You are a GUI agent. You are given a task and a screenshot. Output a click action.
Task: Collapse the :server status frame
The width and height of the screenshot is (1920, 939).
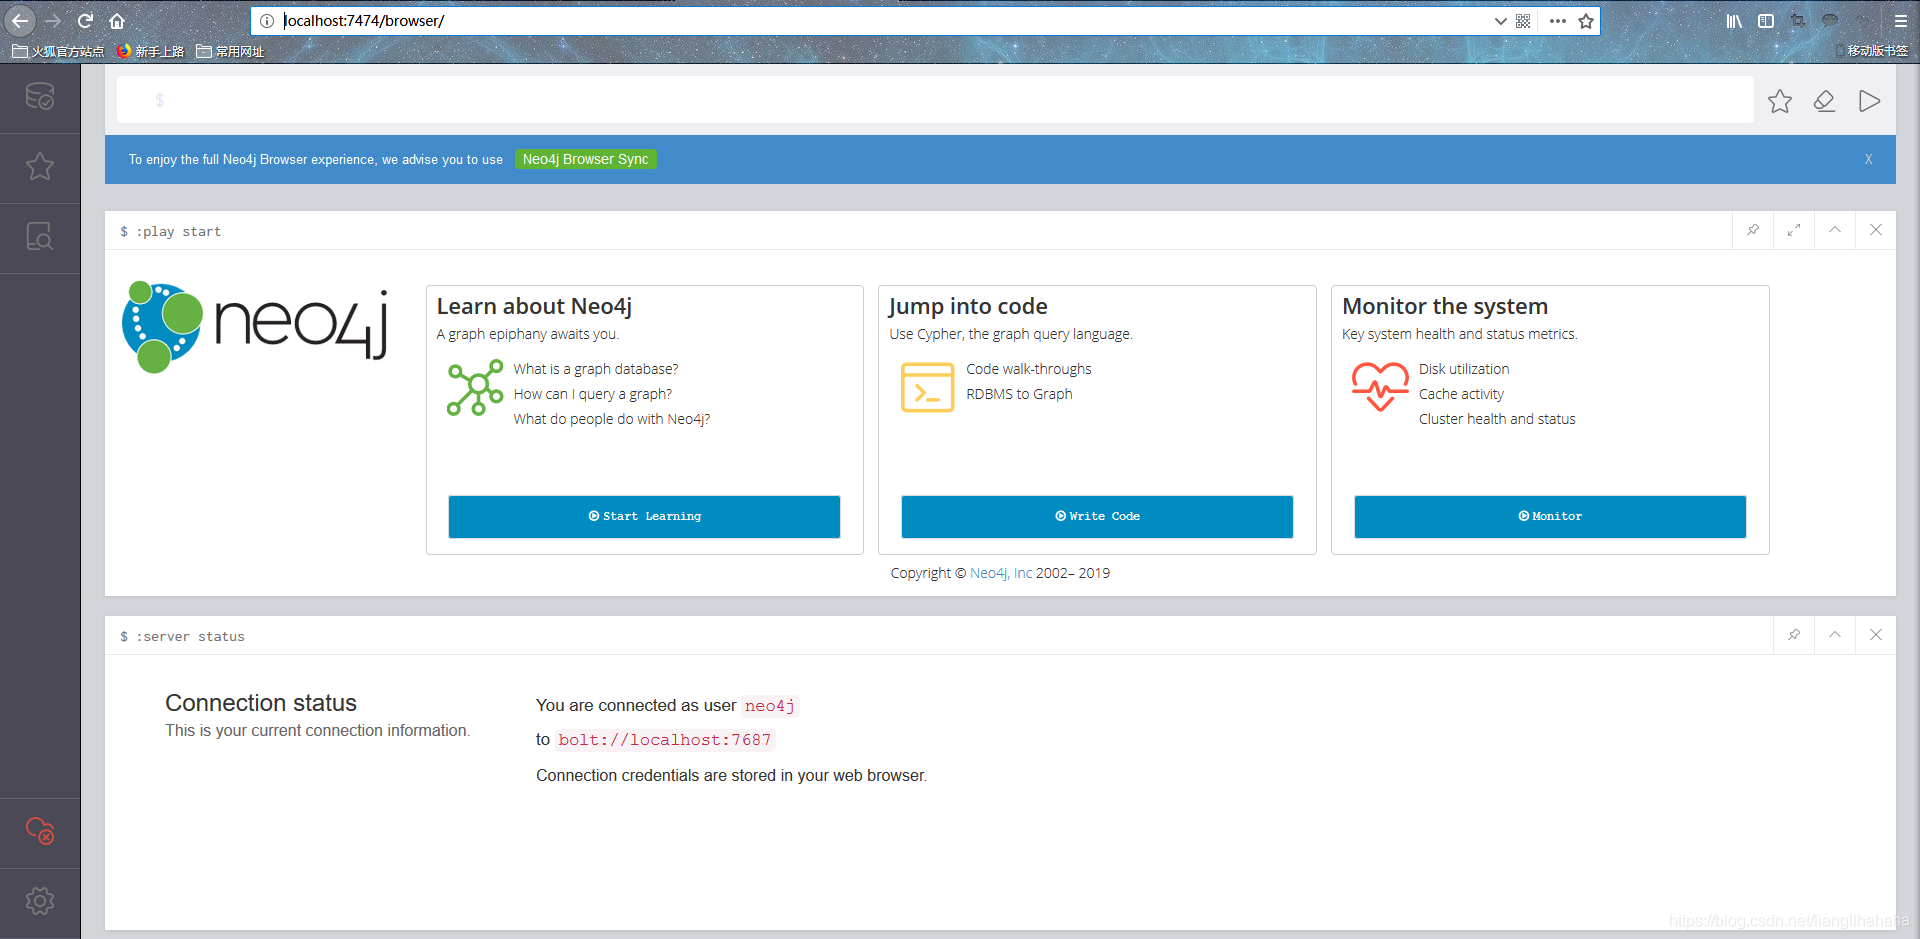pyautogui.click(x=1835, y=635)
